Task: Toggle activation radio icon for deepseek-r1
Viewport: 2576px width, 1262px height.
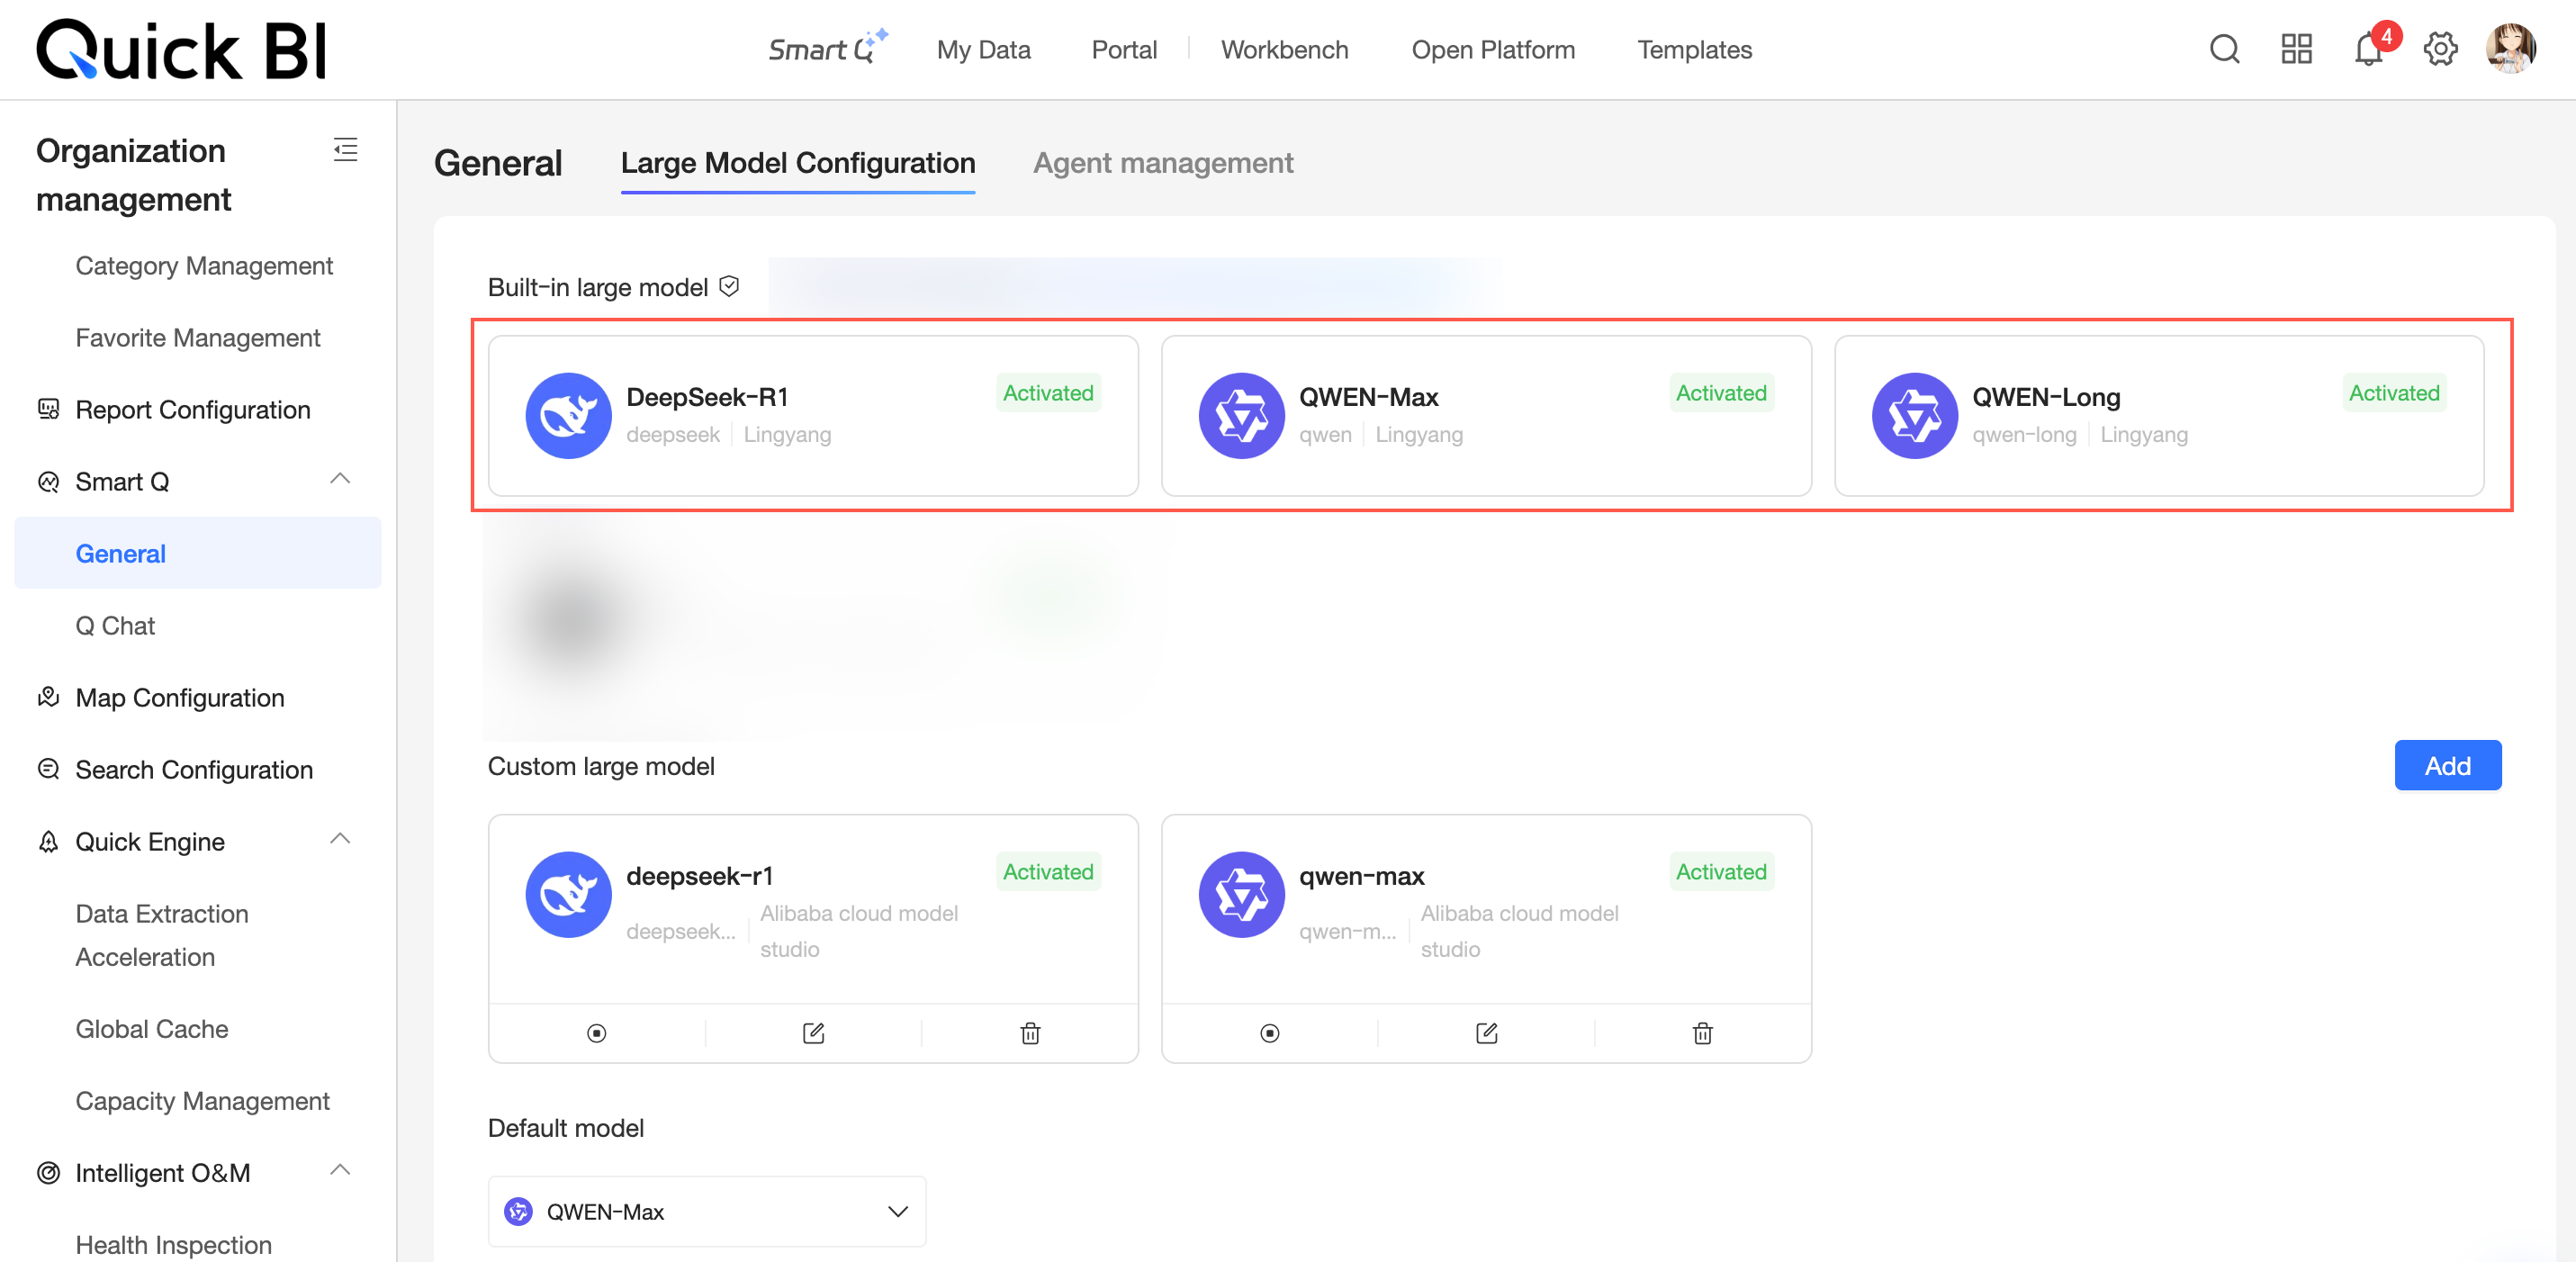Action: (x=596, y=1033)
